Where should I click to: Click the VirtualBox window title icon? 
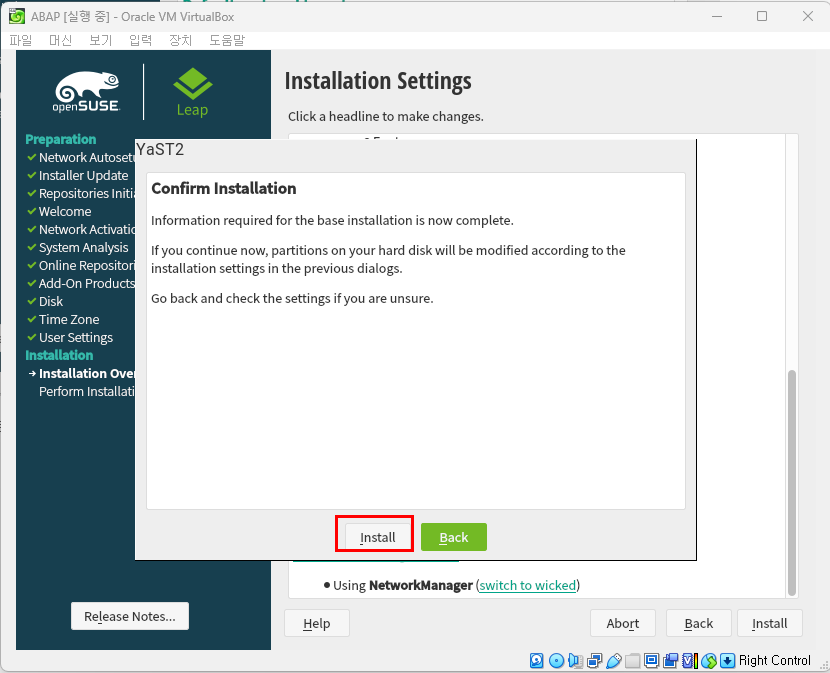click(16, 16)
